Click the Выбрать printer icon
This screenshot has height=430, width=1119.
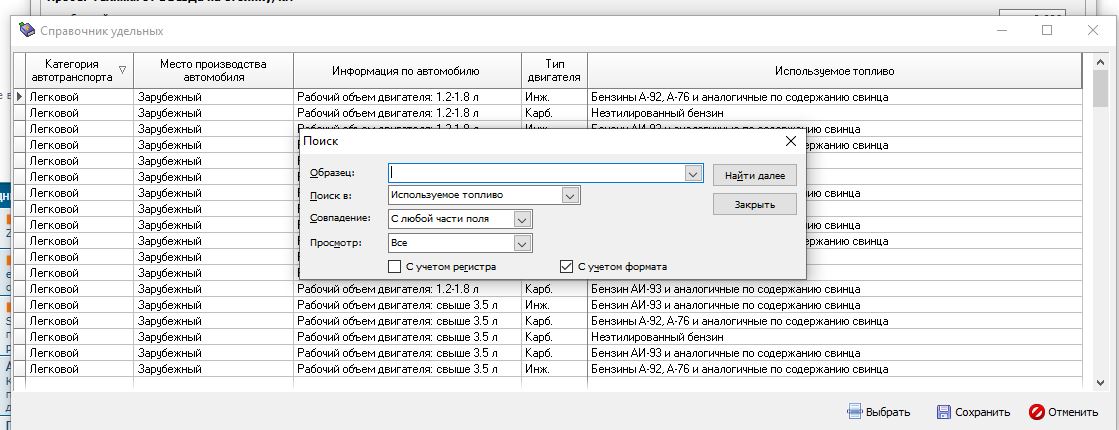click(854, 412)
